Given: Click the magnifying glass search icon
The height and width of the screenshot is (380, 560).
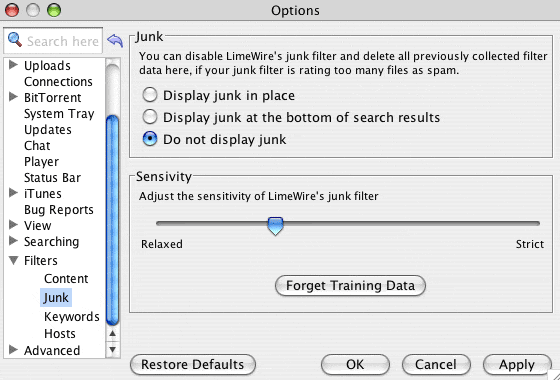Looking at the screenshot, I should (x=15, y=40).
